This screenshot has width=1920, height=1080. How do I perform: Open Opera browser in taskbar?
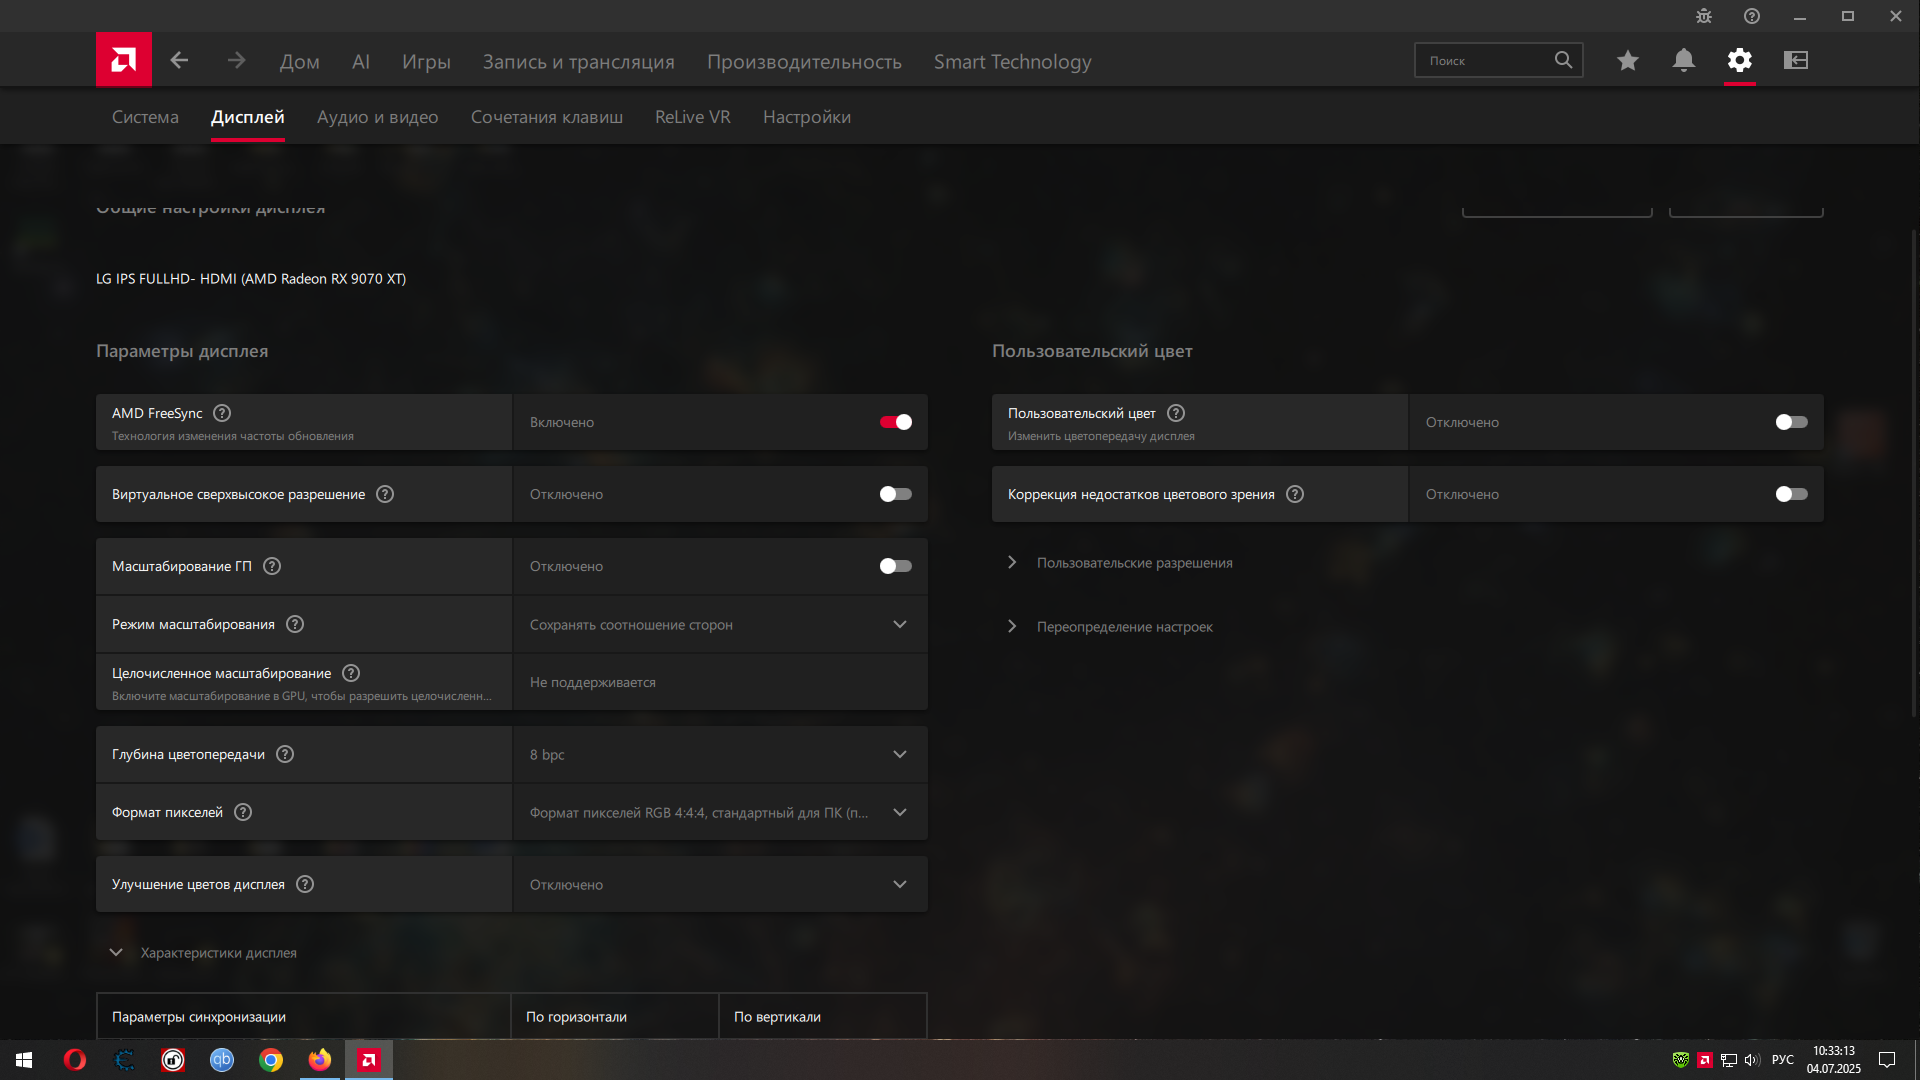click(75, 1060)
